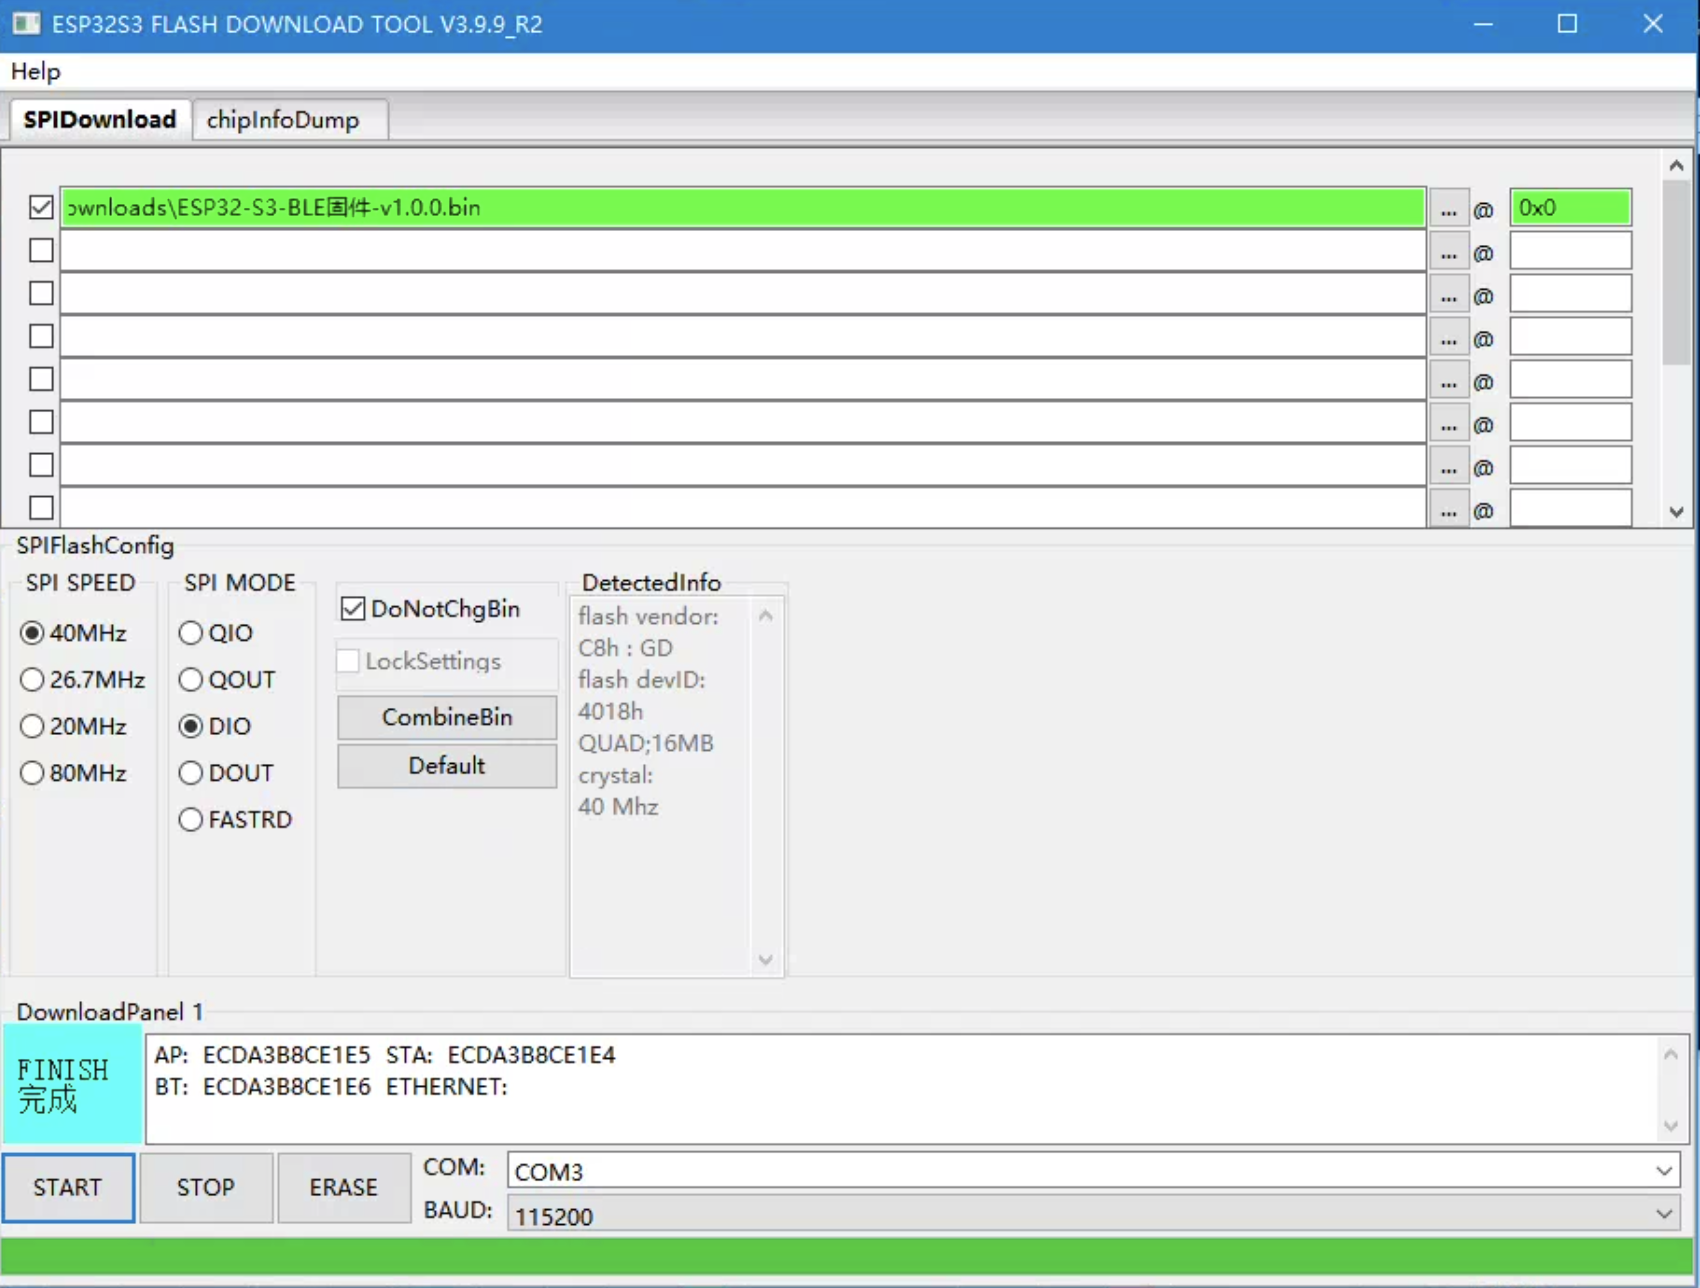The width and height of the screenshot is (1700, 1288).
Task: Click the 0x0 address input field
Action: click(1570, 208)
